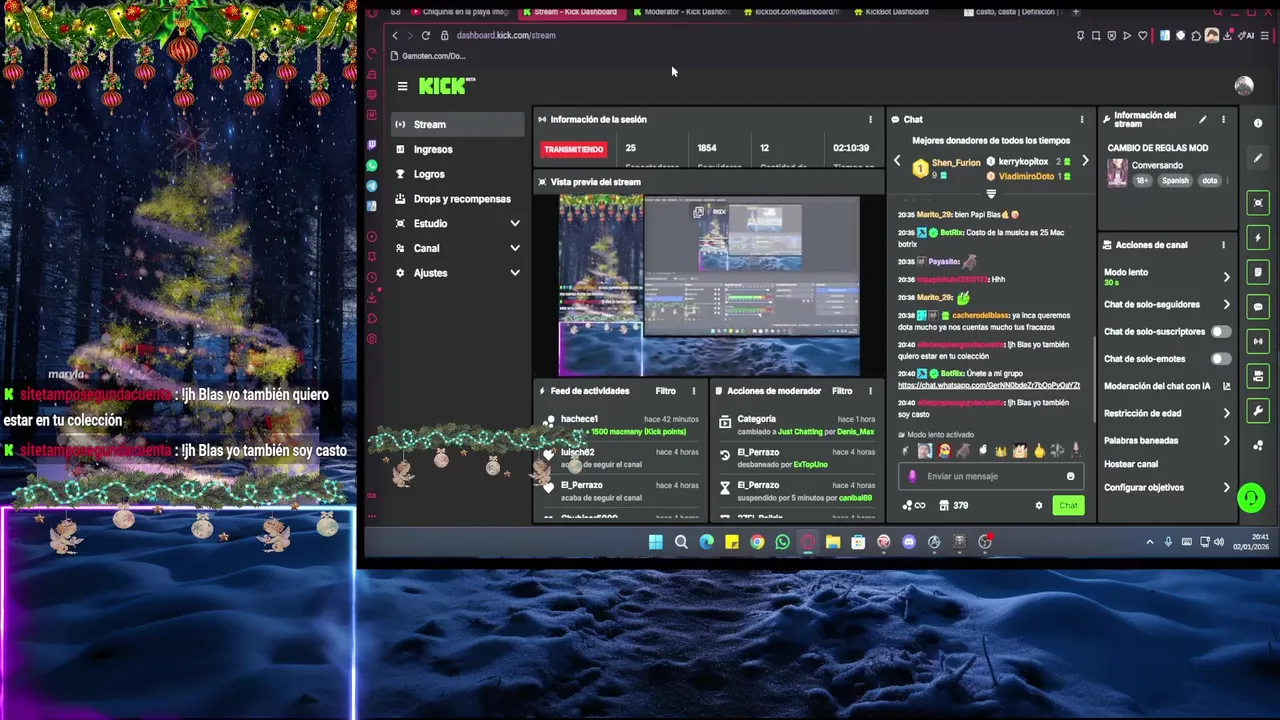Reload the dashboard.kick.com page

[x=425, y=35]
